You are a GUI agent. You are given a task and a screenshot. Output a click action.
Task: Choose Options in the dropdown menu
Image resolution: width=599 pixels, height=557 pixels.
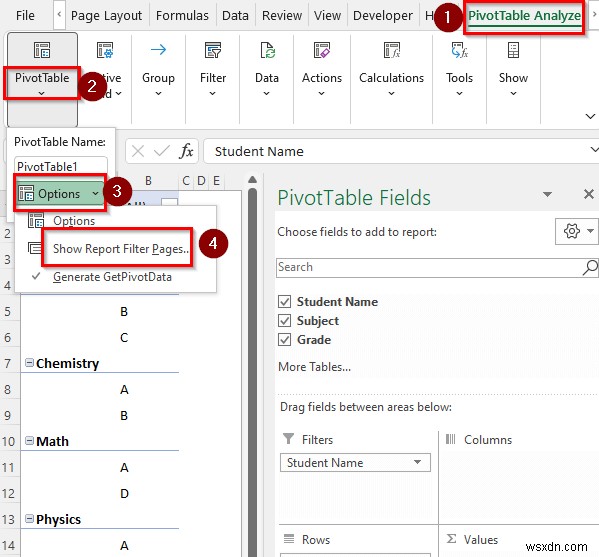[74, 220]
